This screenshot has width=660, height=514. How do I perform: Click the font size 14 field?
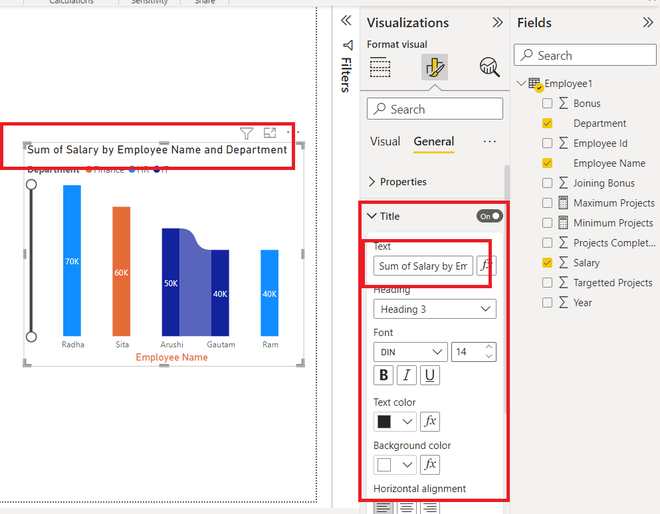pos(468,352)
